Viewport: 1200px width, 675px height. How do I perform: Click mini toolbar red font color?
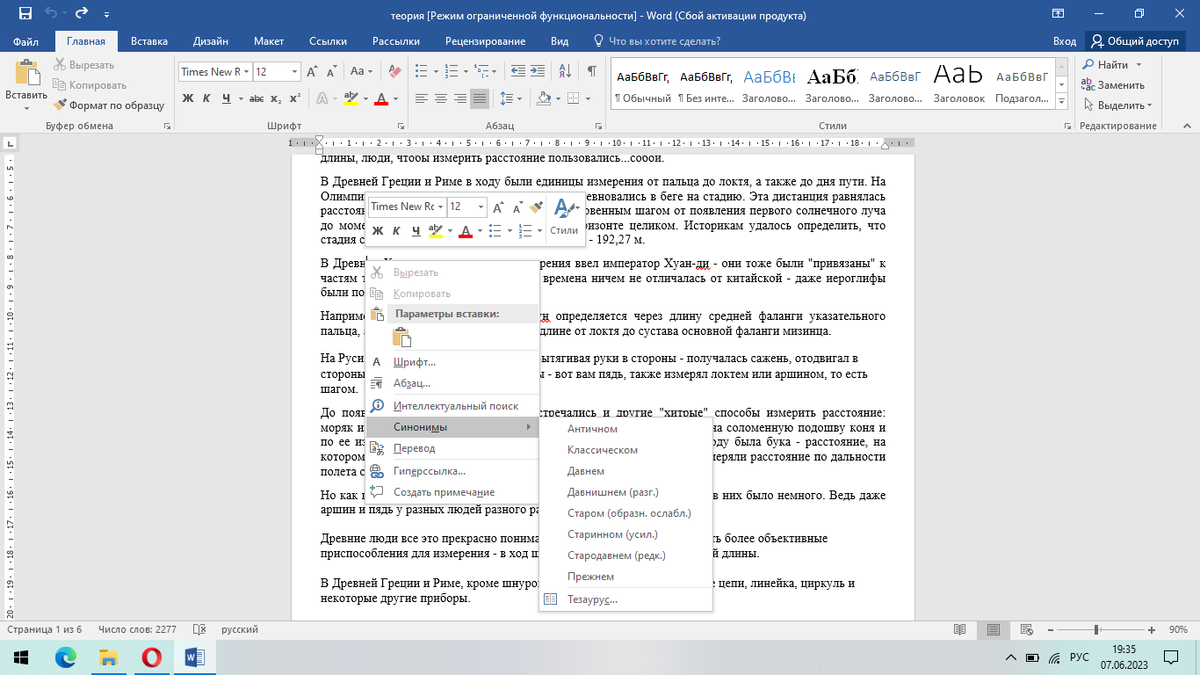tap(465, 231)
